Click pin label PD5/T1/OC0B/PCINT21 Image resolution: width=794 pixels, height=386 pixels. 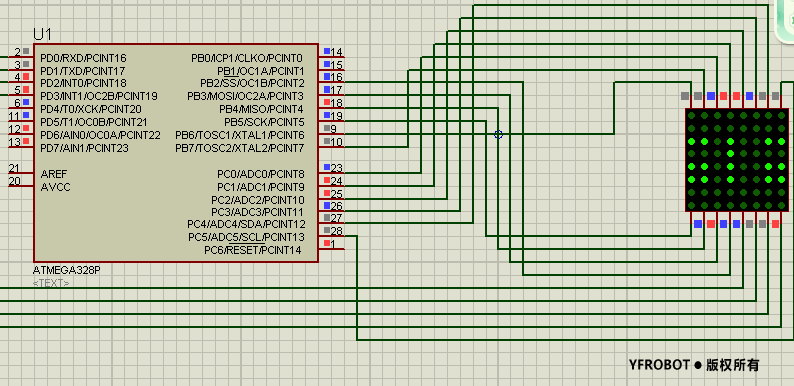[94, 123]
